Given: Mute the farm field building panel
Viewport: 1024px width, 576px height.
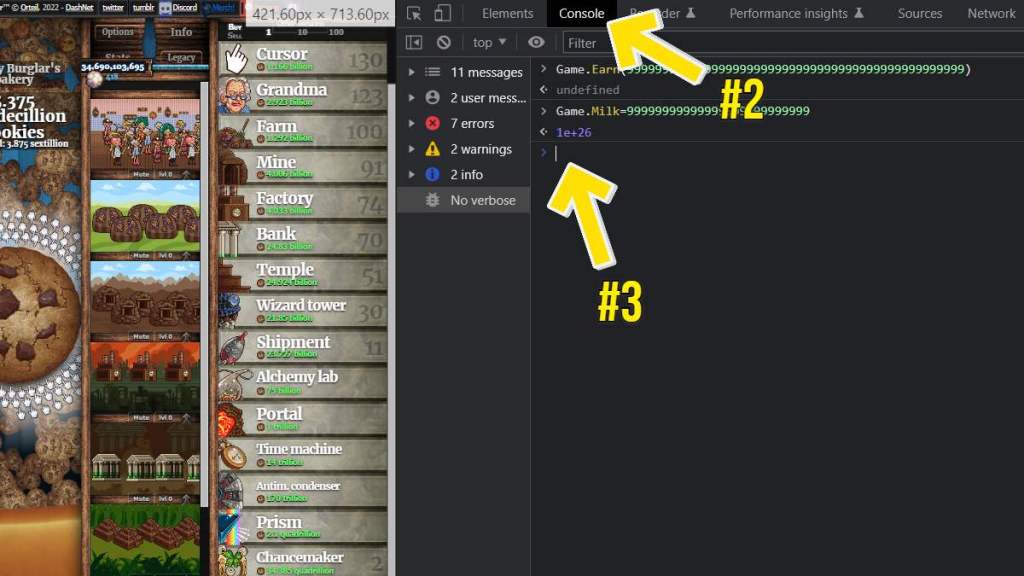Looking at the screenshot, I should (141, 255).
